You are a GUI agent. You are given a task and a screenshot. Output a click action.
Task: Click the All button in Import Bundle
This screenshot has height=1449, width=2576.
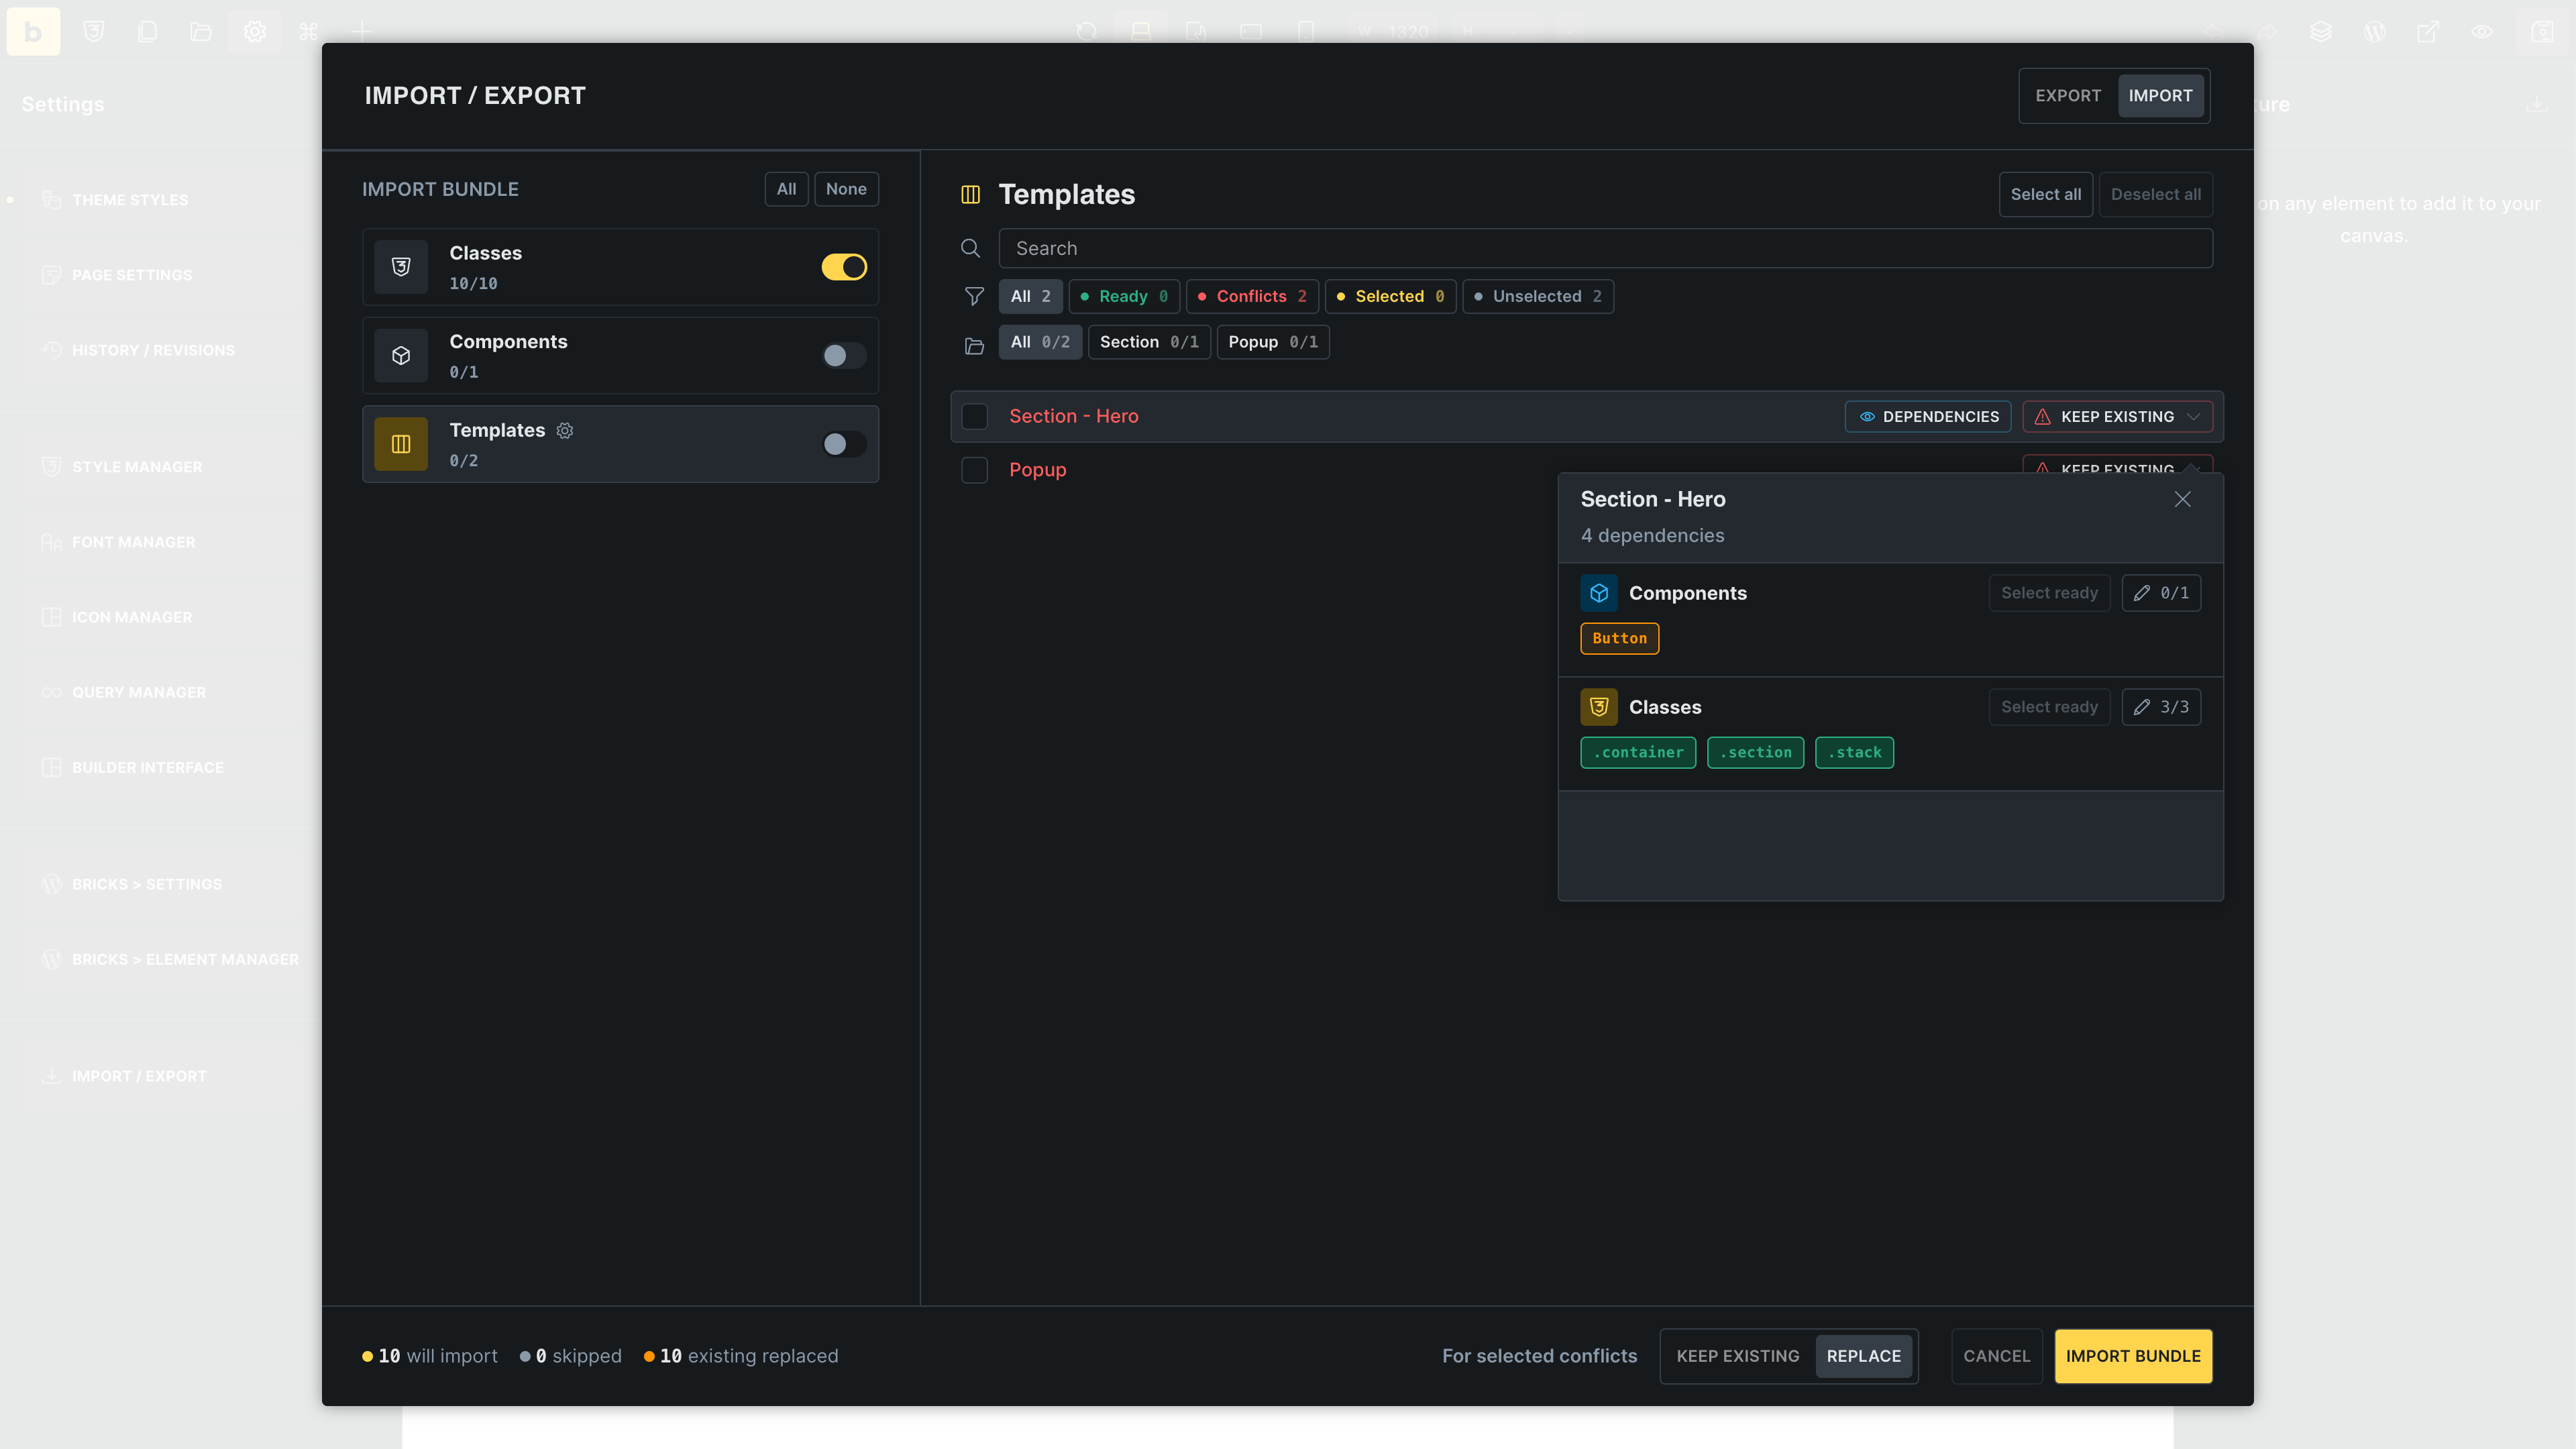[787, 189]
